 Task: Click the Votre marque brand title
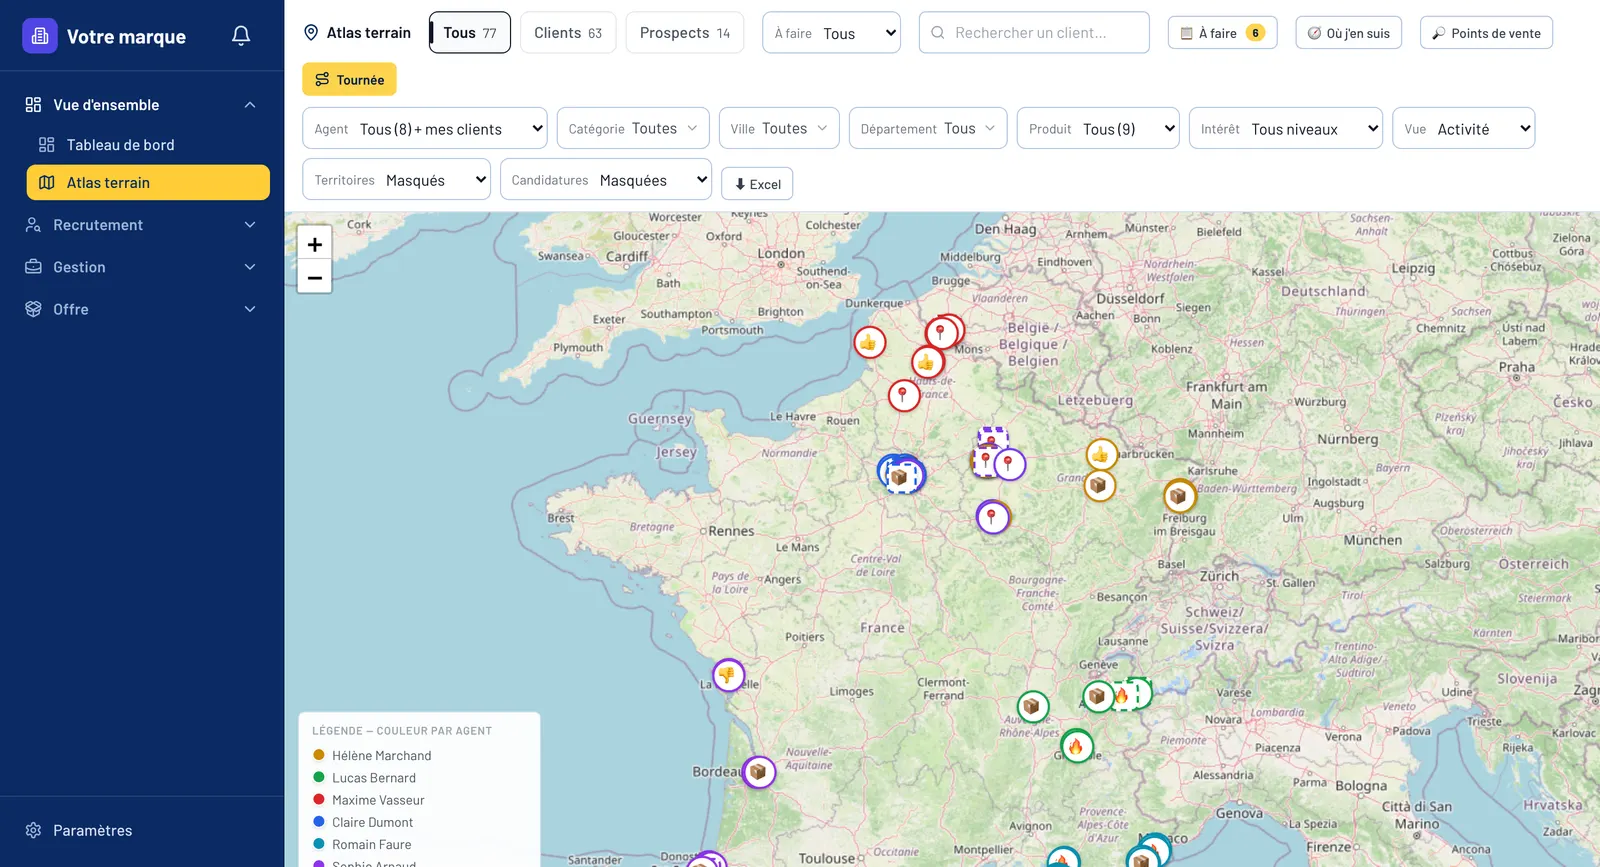click(126, 37)
